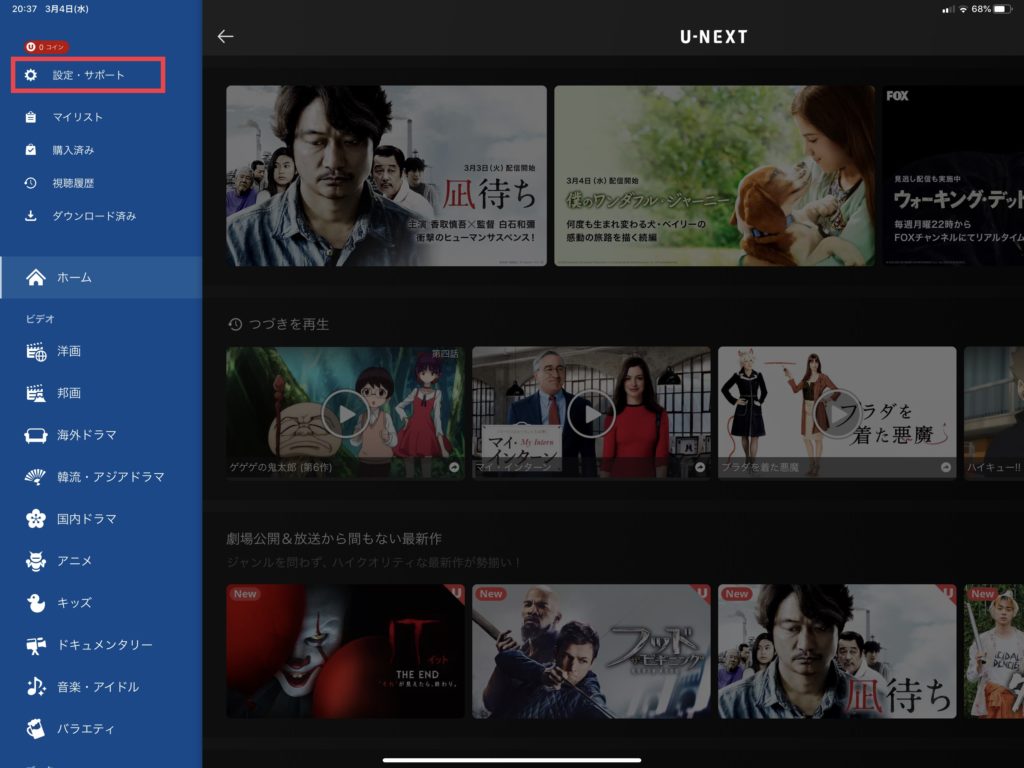The image size is (1024, 768).
Task: Open 劇場公開＆放送から間もない最新作 heading
Action: click(334, 539)
